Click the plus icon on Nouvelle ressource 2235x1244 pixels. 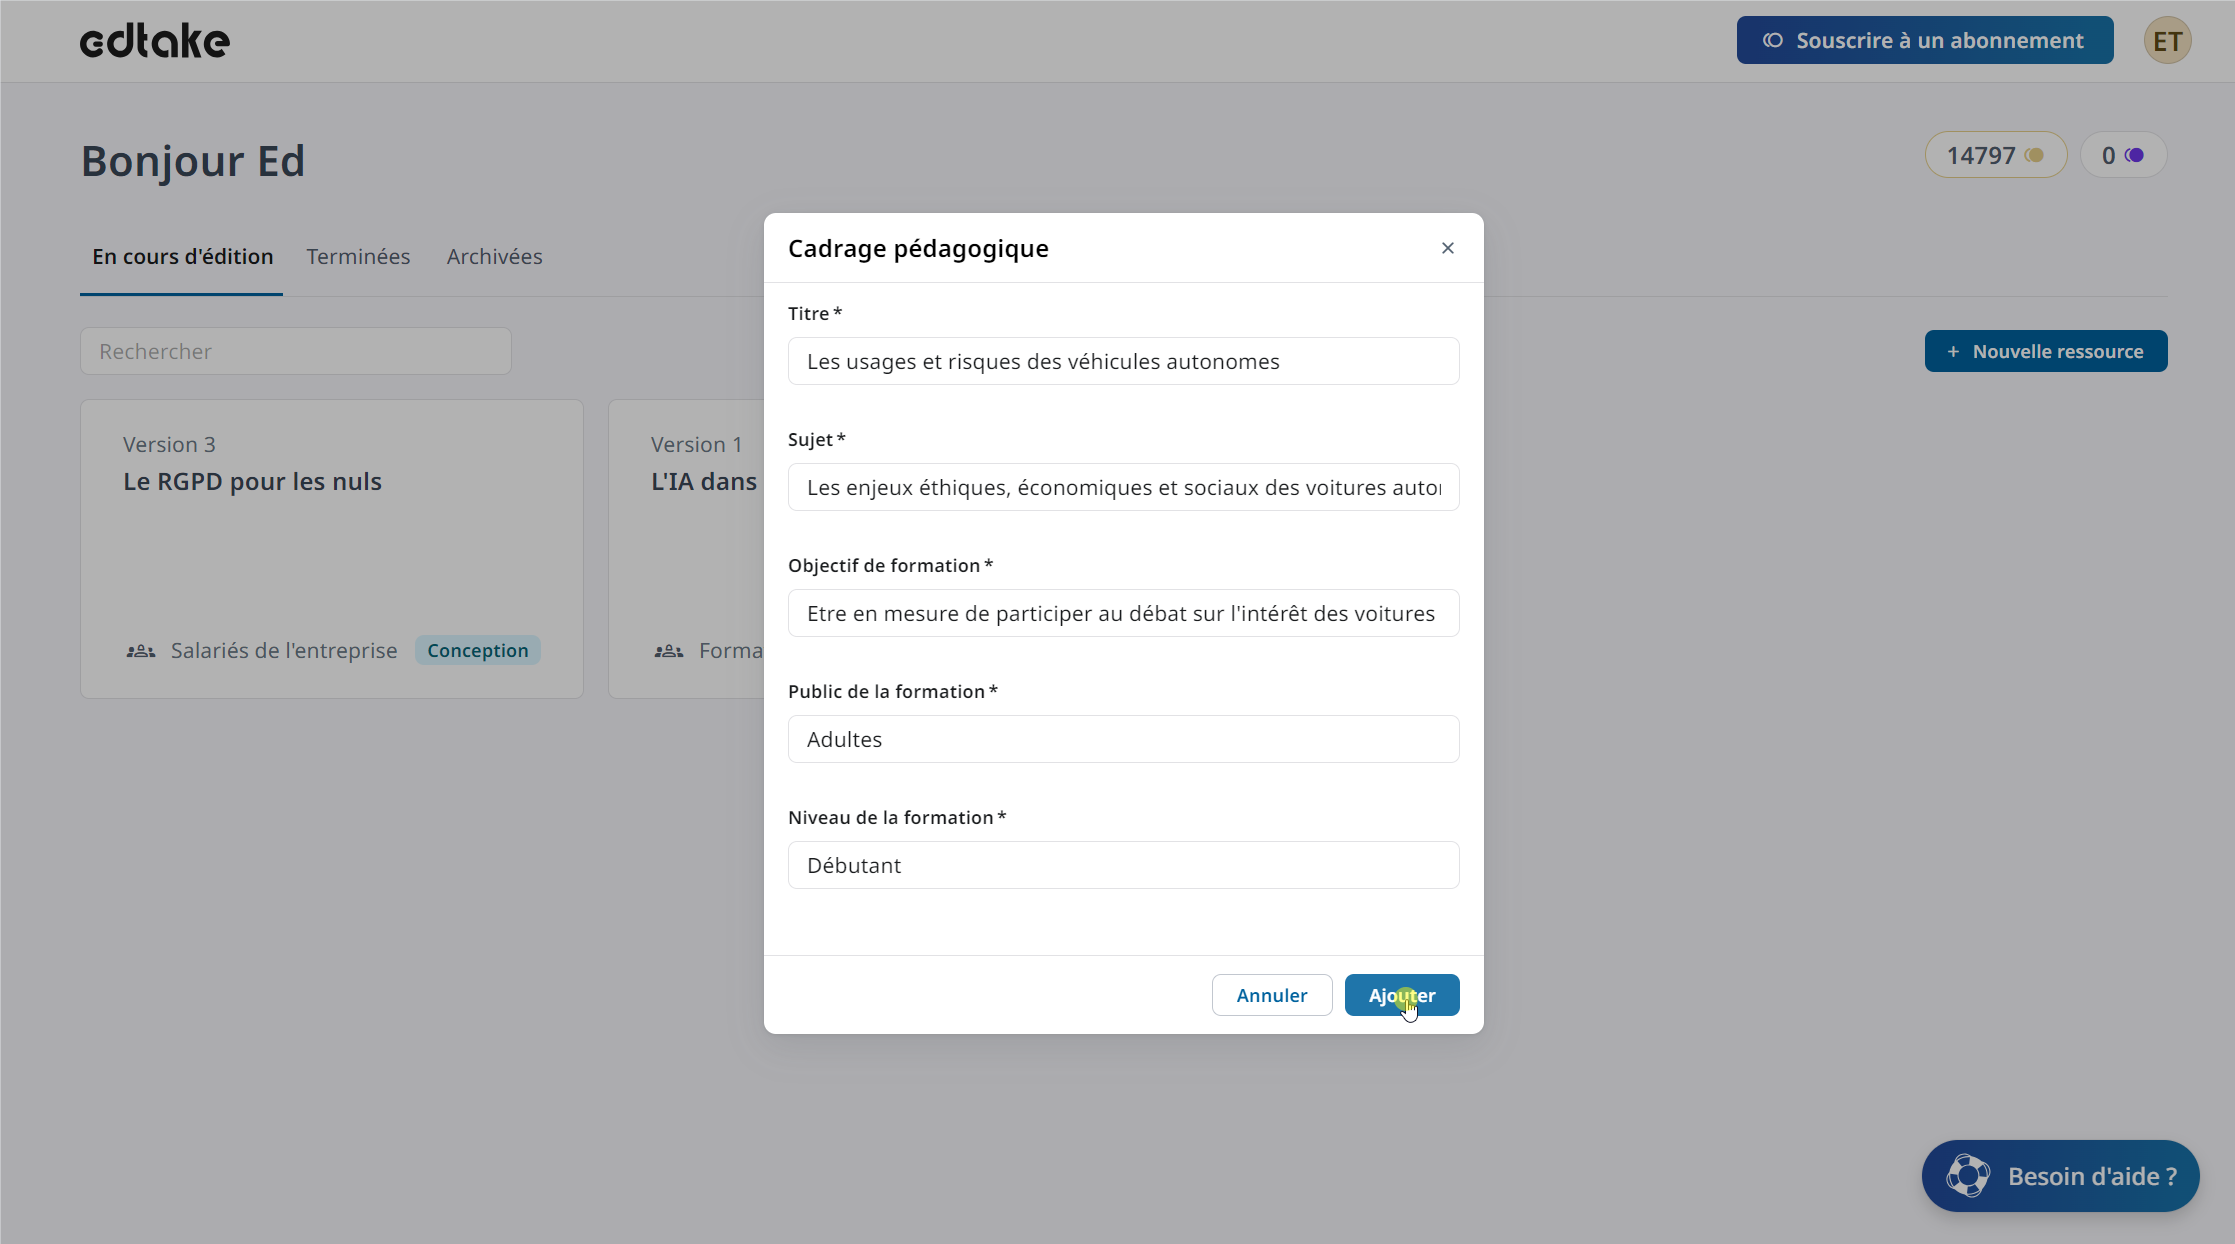click(1952, 352)
